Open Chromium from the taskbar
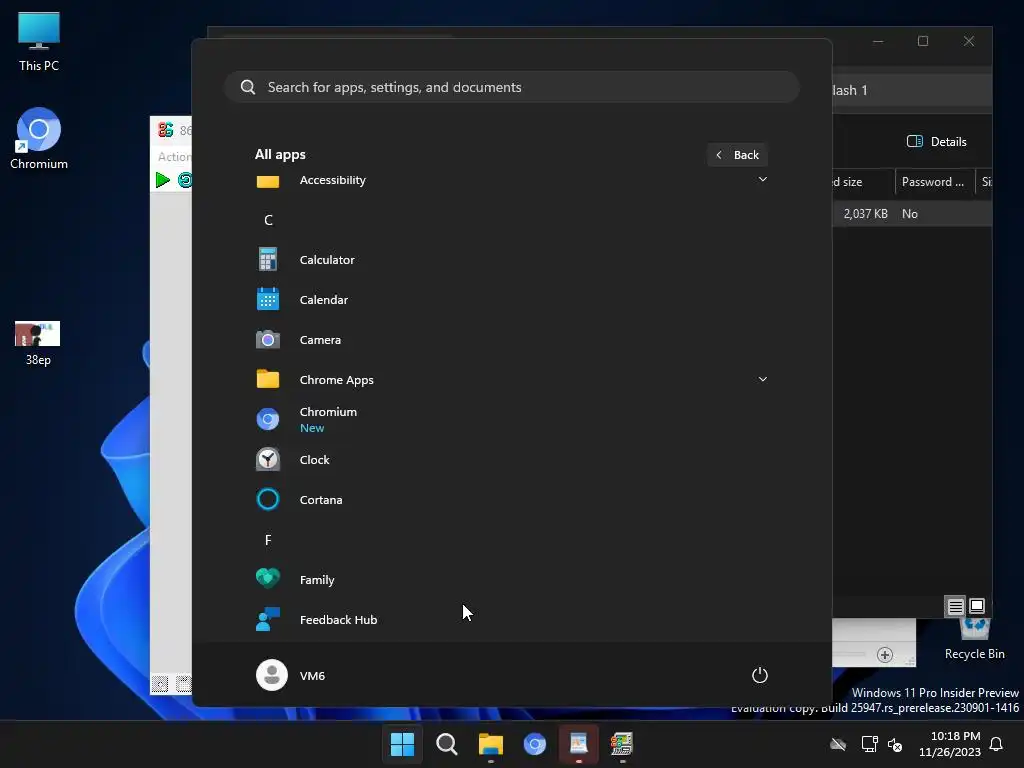 pos(535,744)
